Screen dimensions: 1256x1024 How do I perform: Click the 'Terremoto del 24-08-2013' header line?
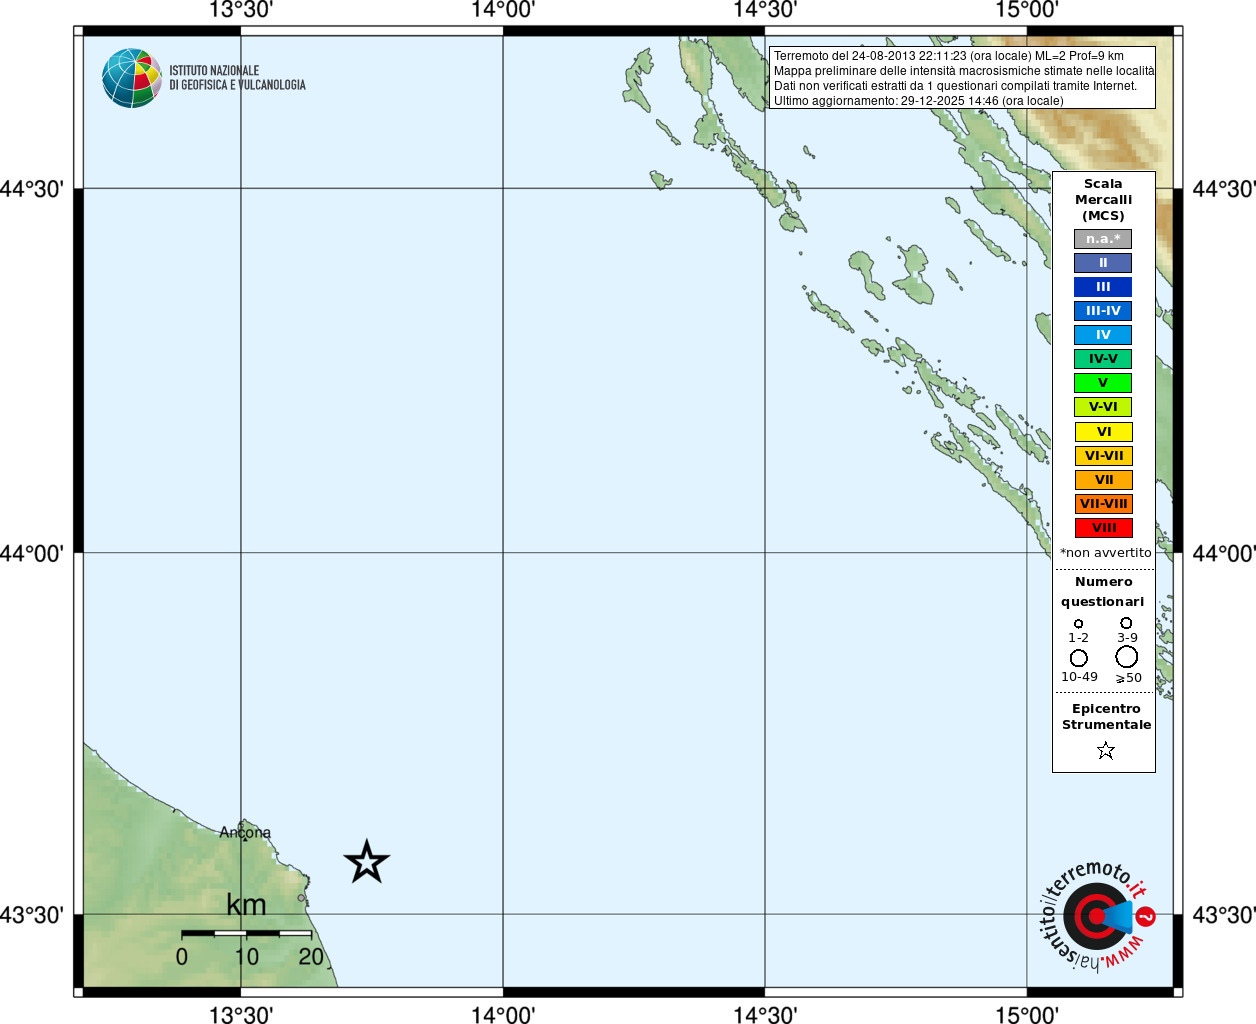pyautogui.click(x=948, y=56)
